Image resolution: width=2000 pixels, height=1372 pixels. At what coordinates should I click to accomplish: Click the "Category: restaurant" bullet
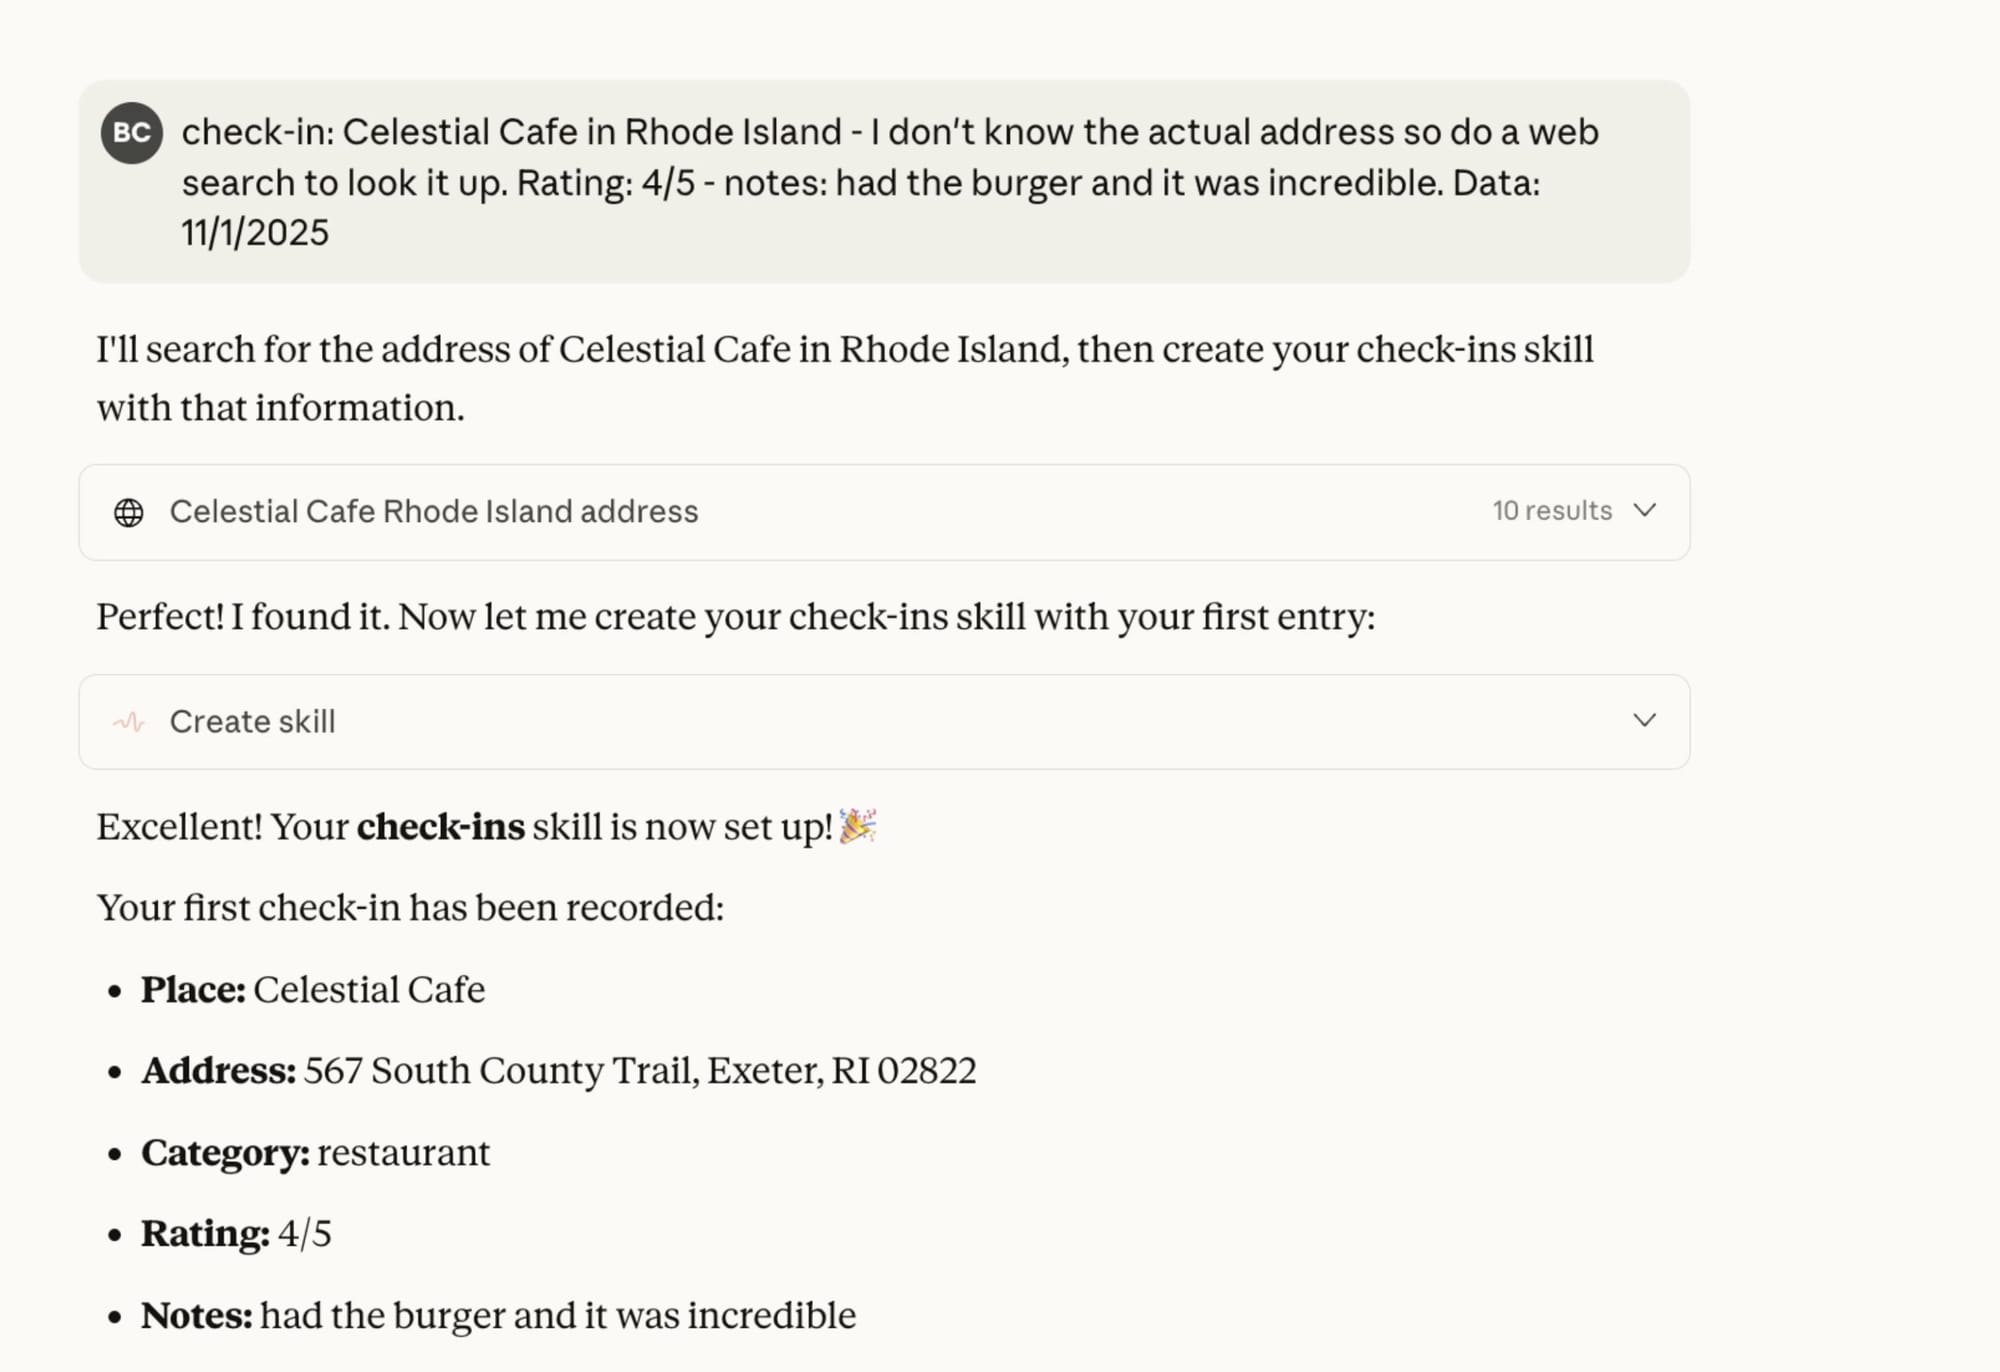(316, 1153)
